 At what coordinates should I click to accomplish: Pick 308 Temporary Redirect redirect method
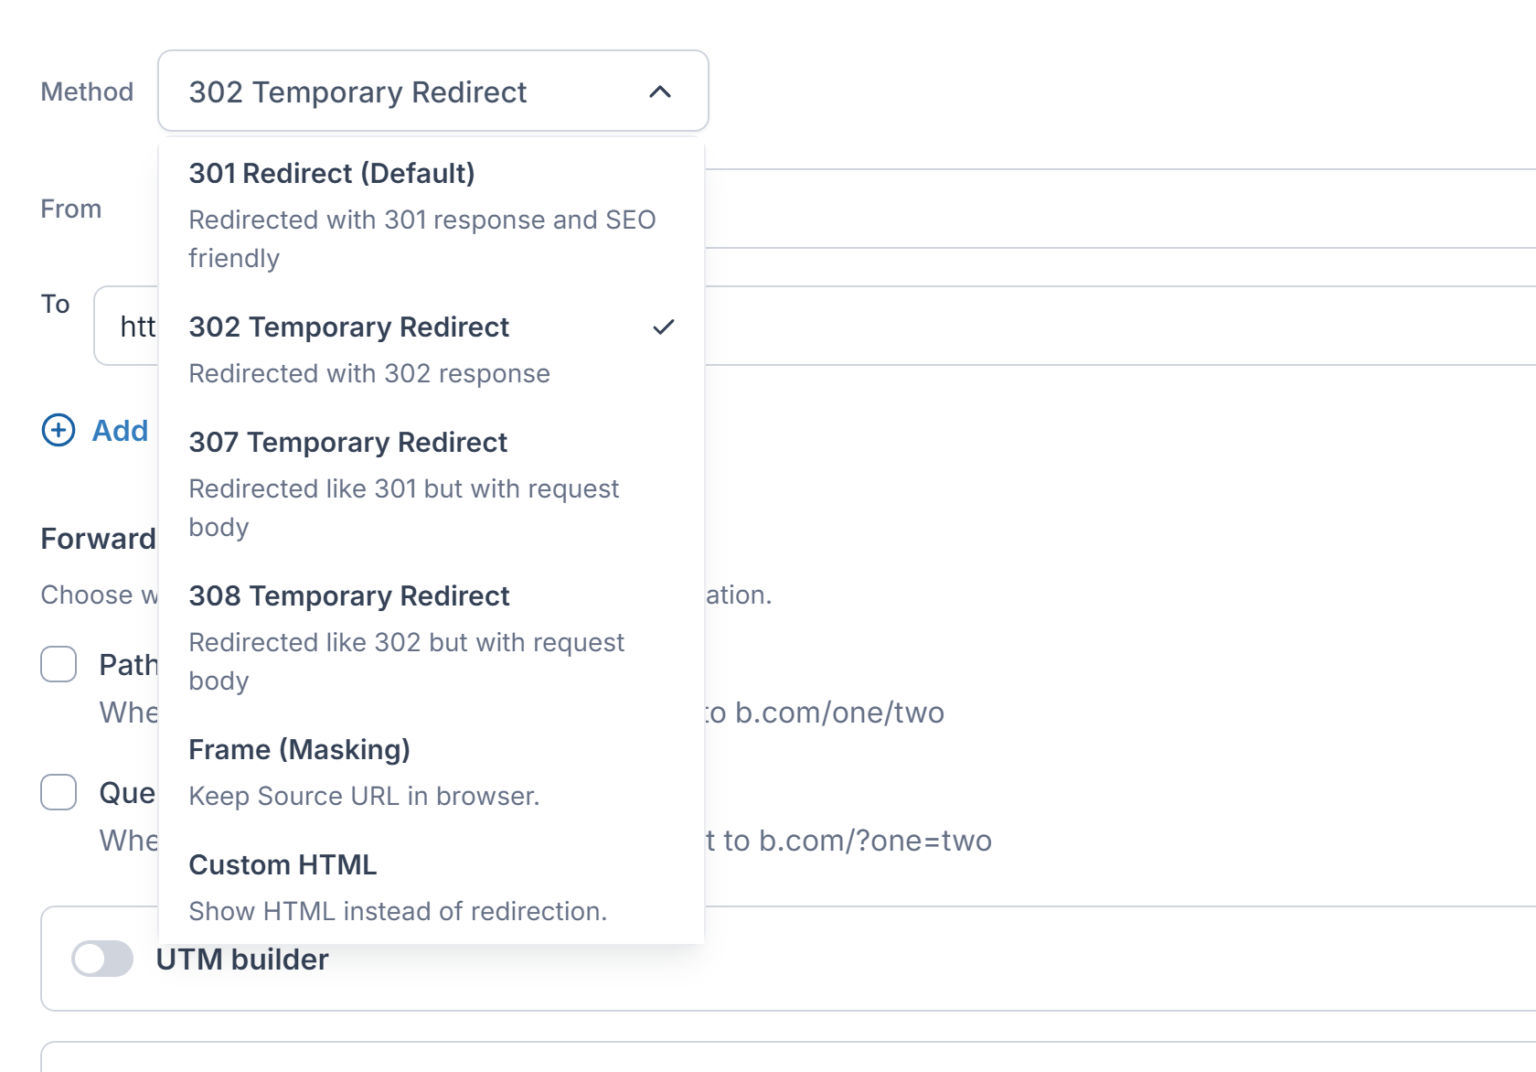(x=350, y=595)
